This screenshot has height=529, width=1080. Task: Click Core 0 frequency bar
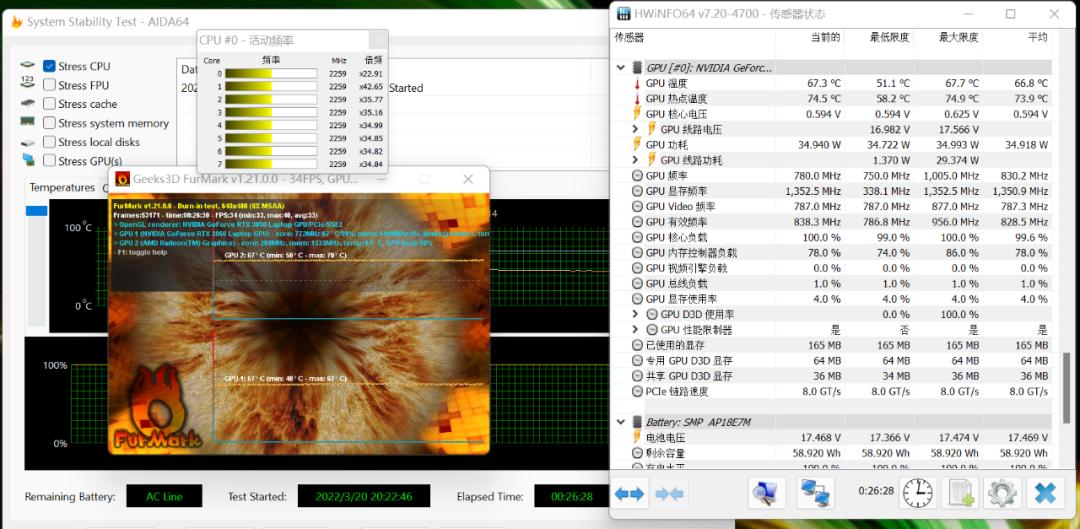(271, 74)
